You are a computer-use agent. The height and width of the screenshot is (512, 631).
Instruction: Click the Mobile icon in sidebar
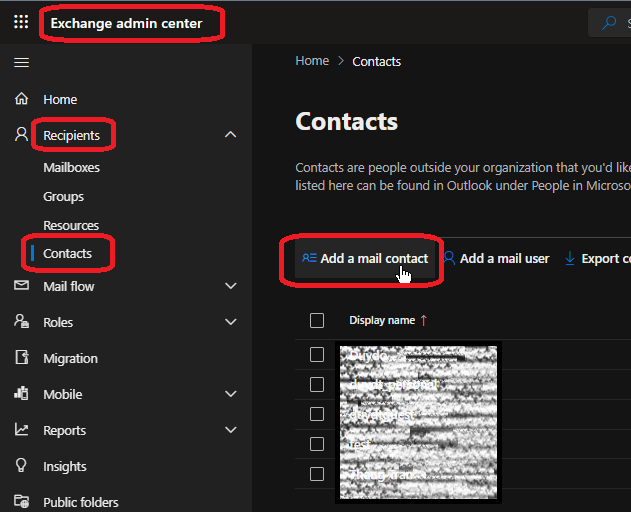21,393
